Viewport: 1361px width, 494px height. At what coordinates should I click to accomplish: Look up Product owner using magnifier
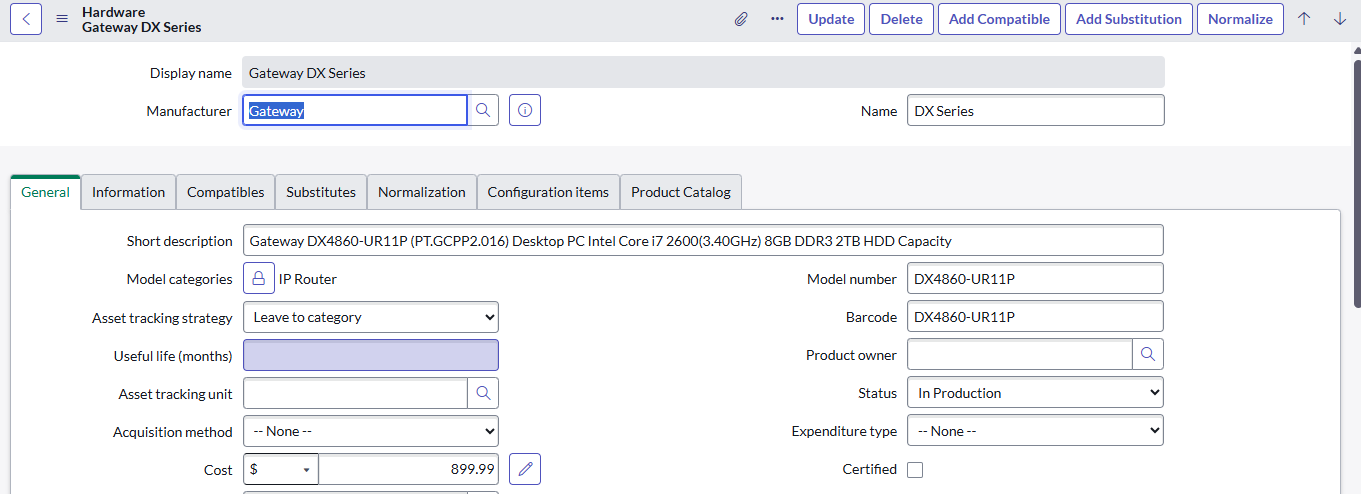1148,355
